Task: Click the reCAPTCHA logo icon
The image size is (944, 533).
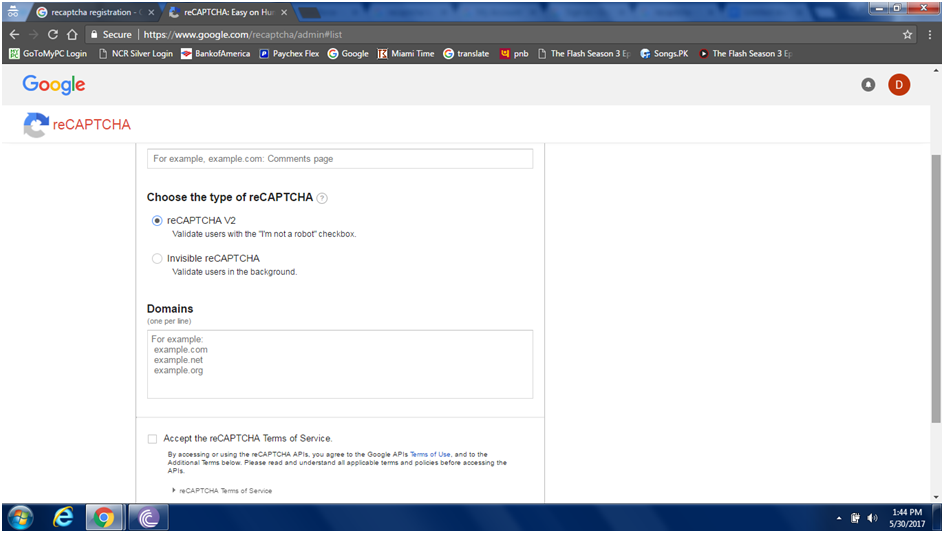Action: point(36,125)
